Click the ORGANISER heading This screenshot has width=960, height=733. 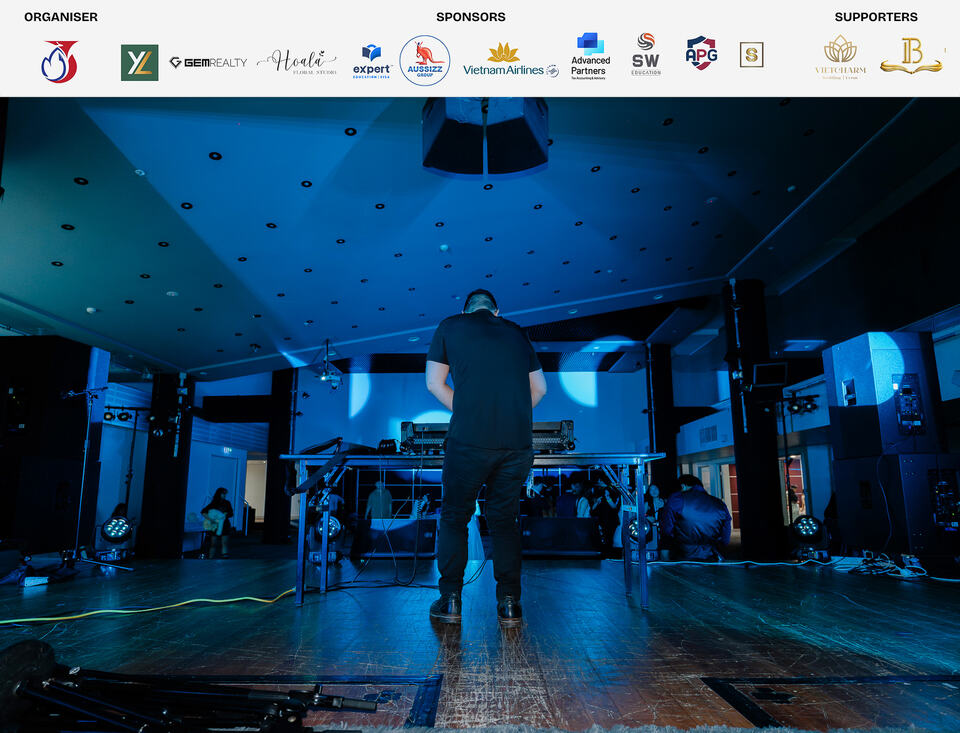pos(61,17)
